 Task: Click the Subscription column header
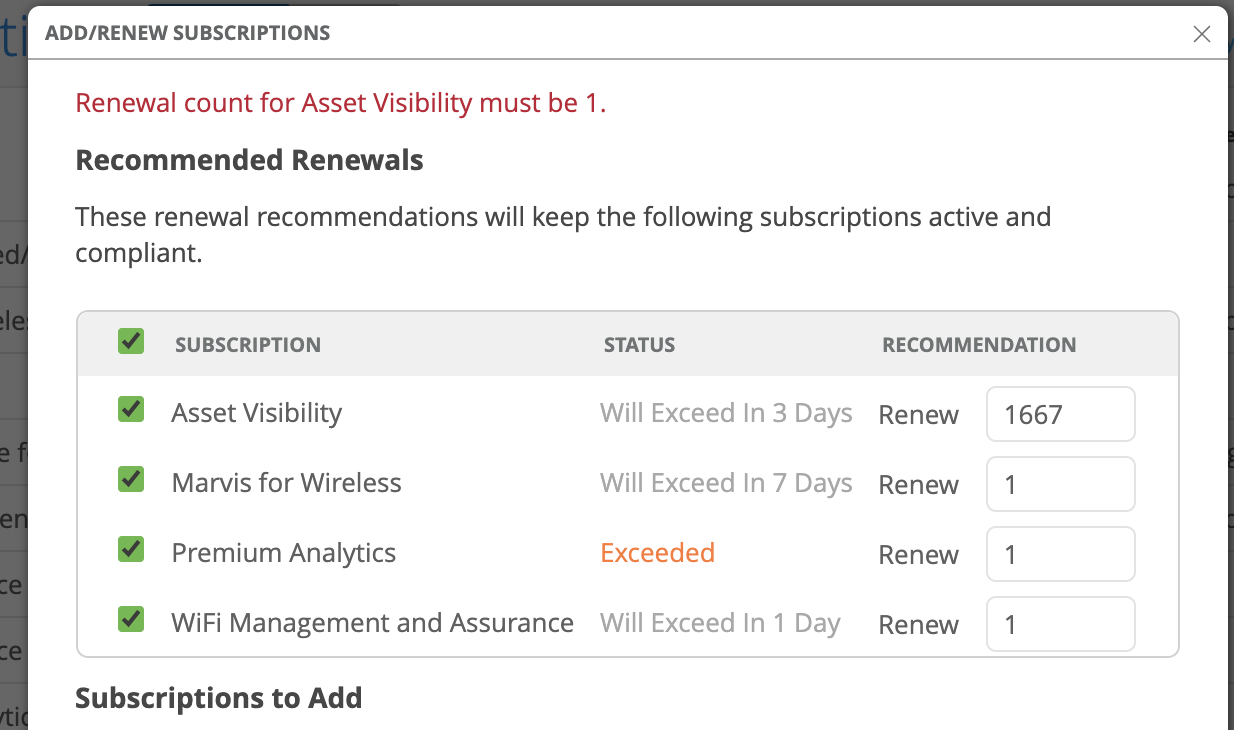[x=248, y=345]
